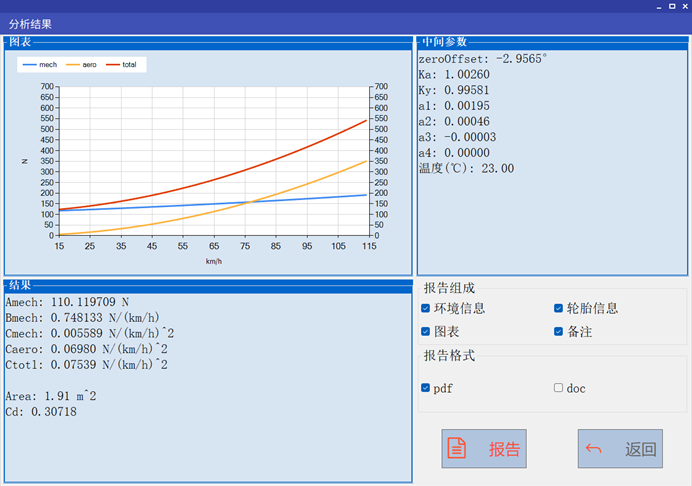Deselect the pdf format checkbox

tap(426, 388)
